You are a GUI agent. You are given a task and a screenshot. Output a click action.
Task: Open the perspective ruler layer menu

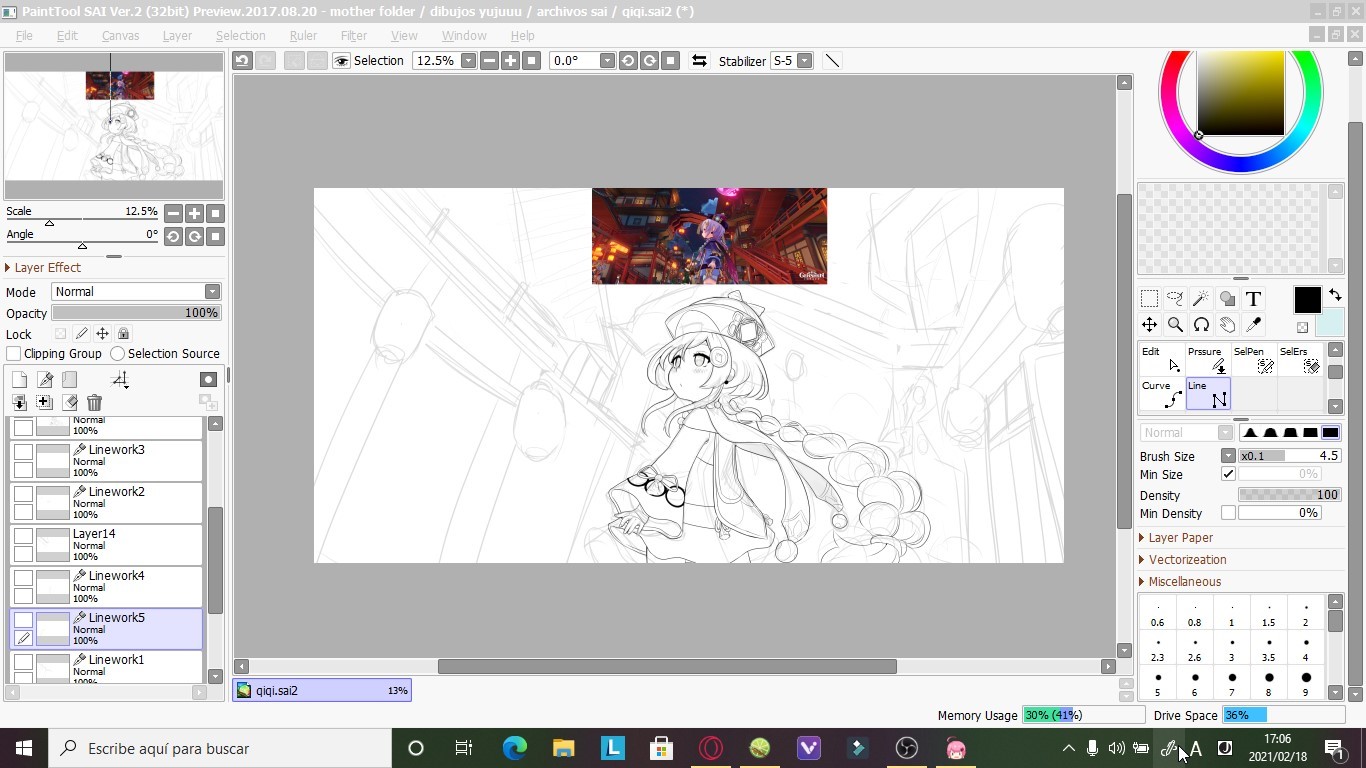point(120,380)
